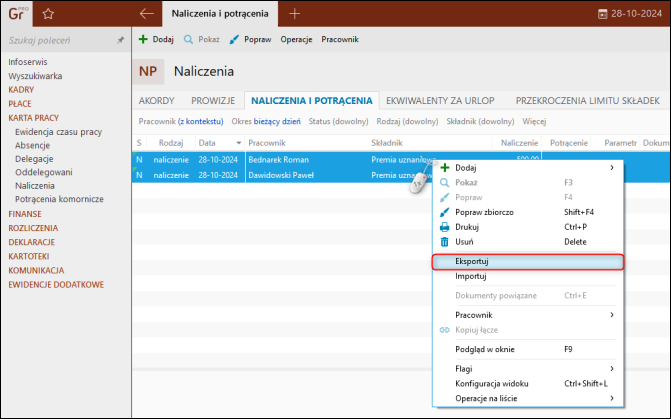Click the brush icon beside Popraw zbiorczo
Image resolution: width=671 pixels, height=419 pixels.
(x=445, y=212)
